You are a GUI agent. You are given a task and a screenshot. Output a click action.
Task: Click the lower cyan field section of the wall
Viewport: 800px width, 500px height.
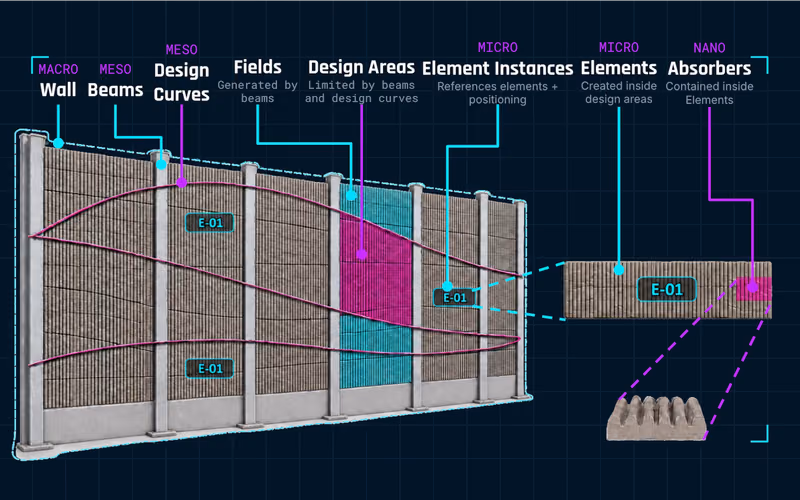(x=376, y=352)
